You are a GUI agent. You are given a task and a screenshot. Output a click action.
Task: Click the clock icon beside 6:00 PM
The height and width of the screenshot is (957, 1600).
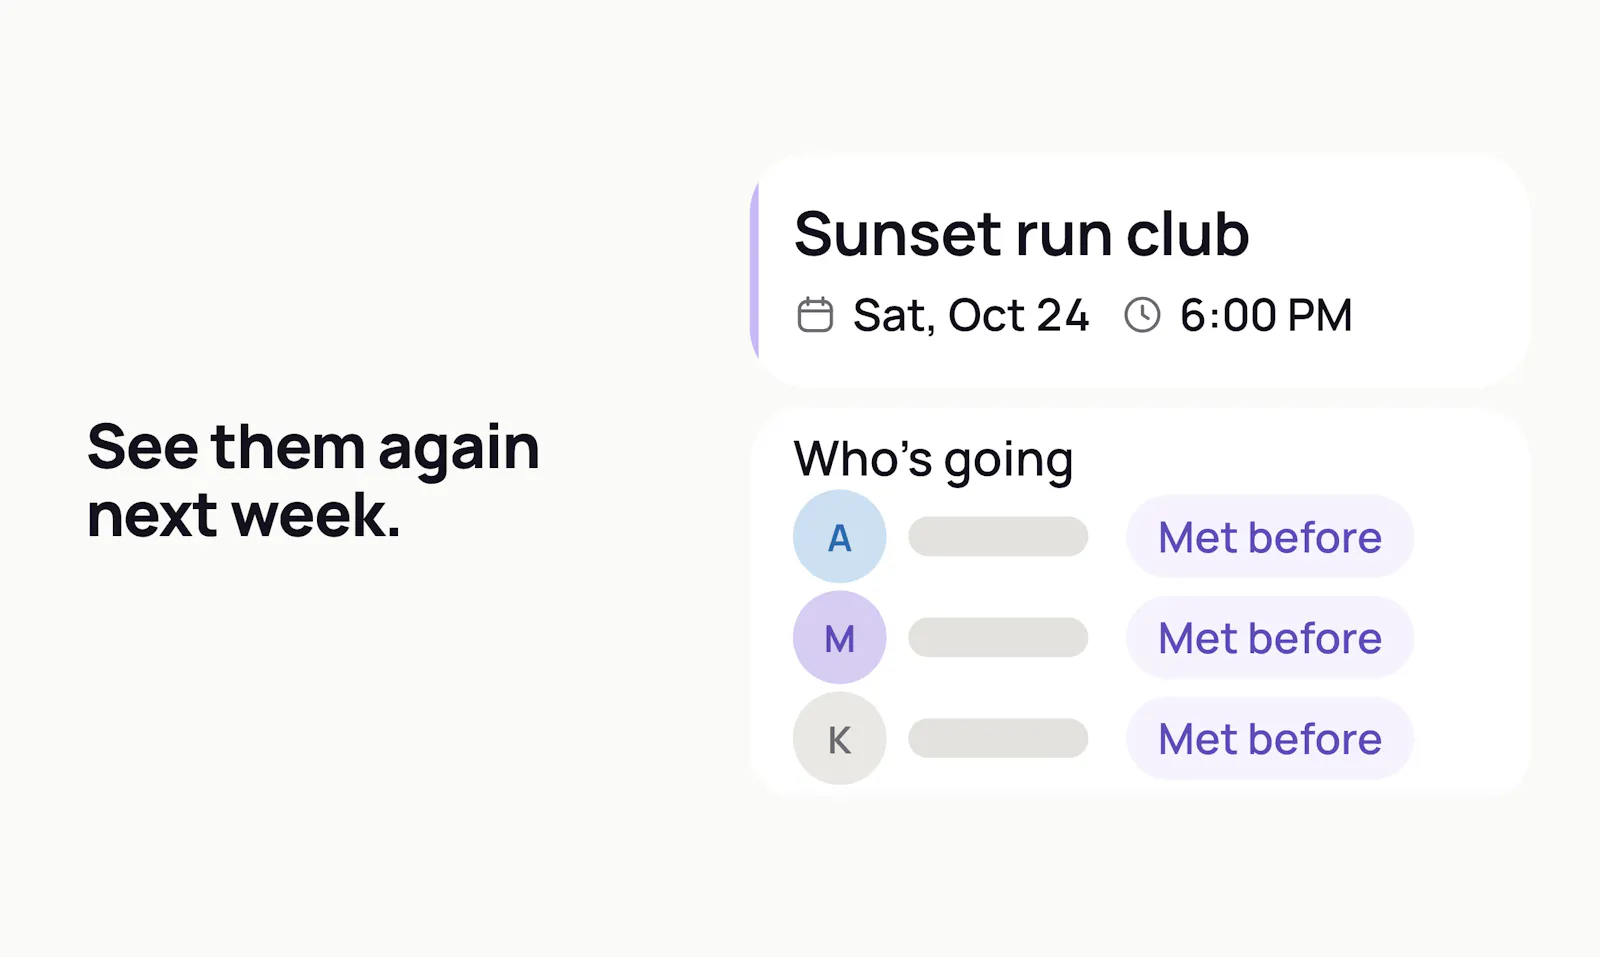click(x=1142, y=315)
